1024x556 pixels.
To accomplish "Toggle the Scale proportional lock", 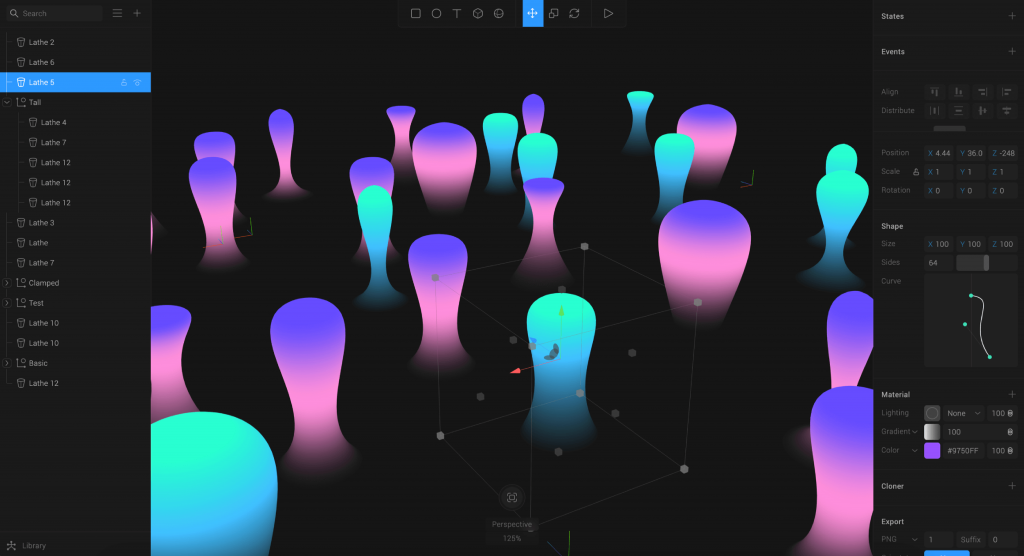I will coord(916,172).
